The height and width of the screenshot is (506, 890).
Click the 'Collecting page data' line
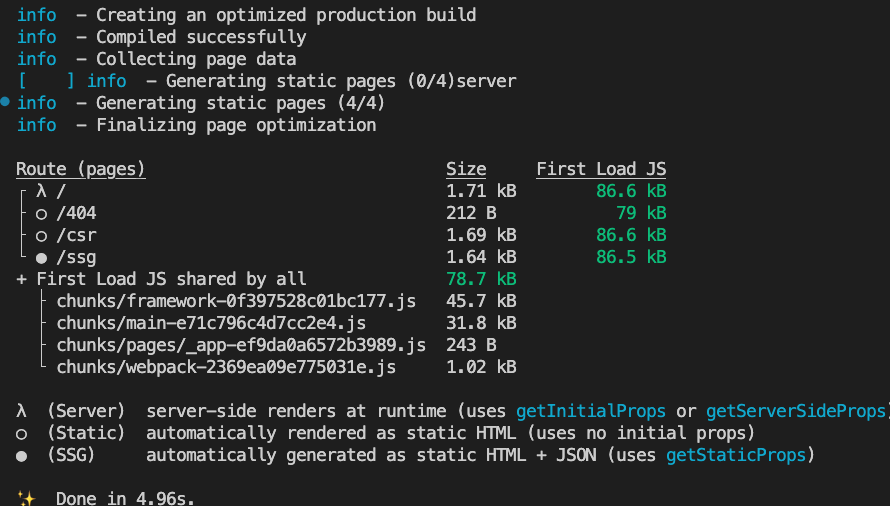coord(196,60)
